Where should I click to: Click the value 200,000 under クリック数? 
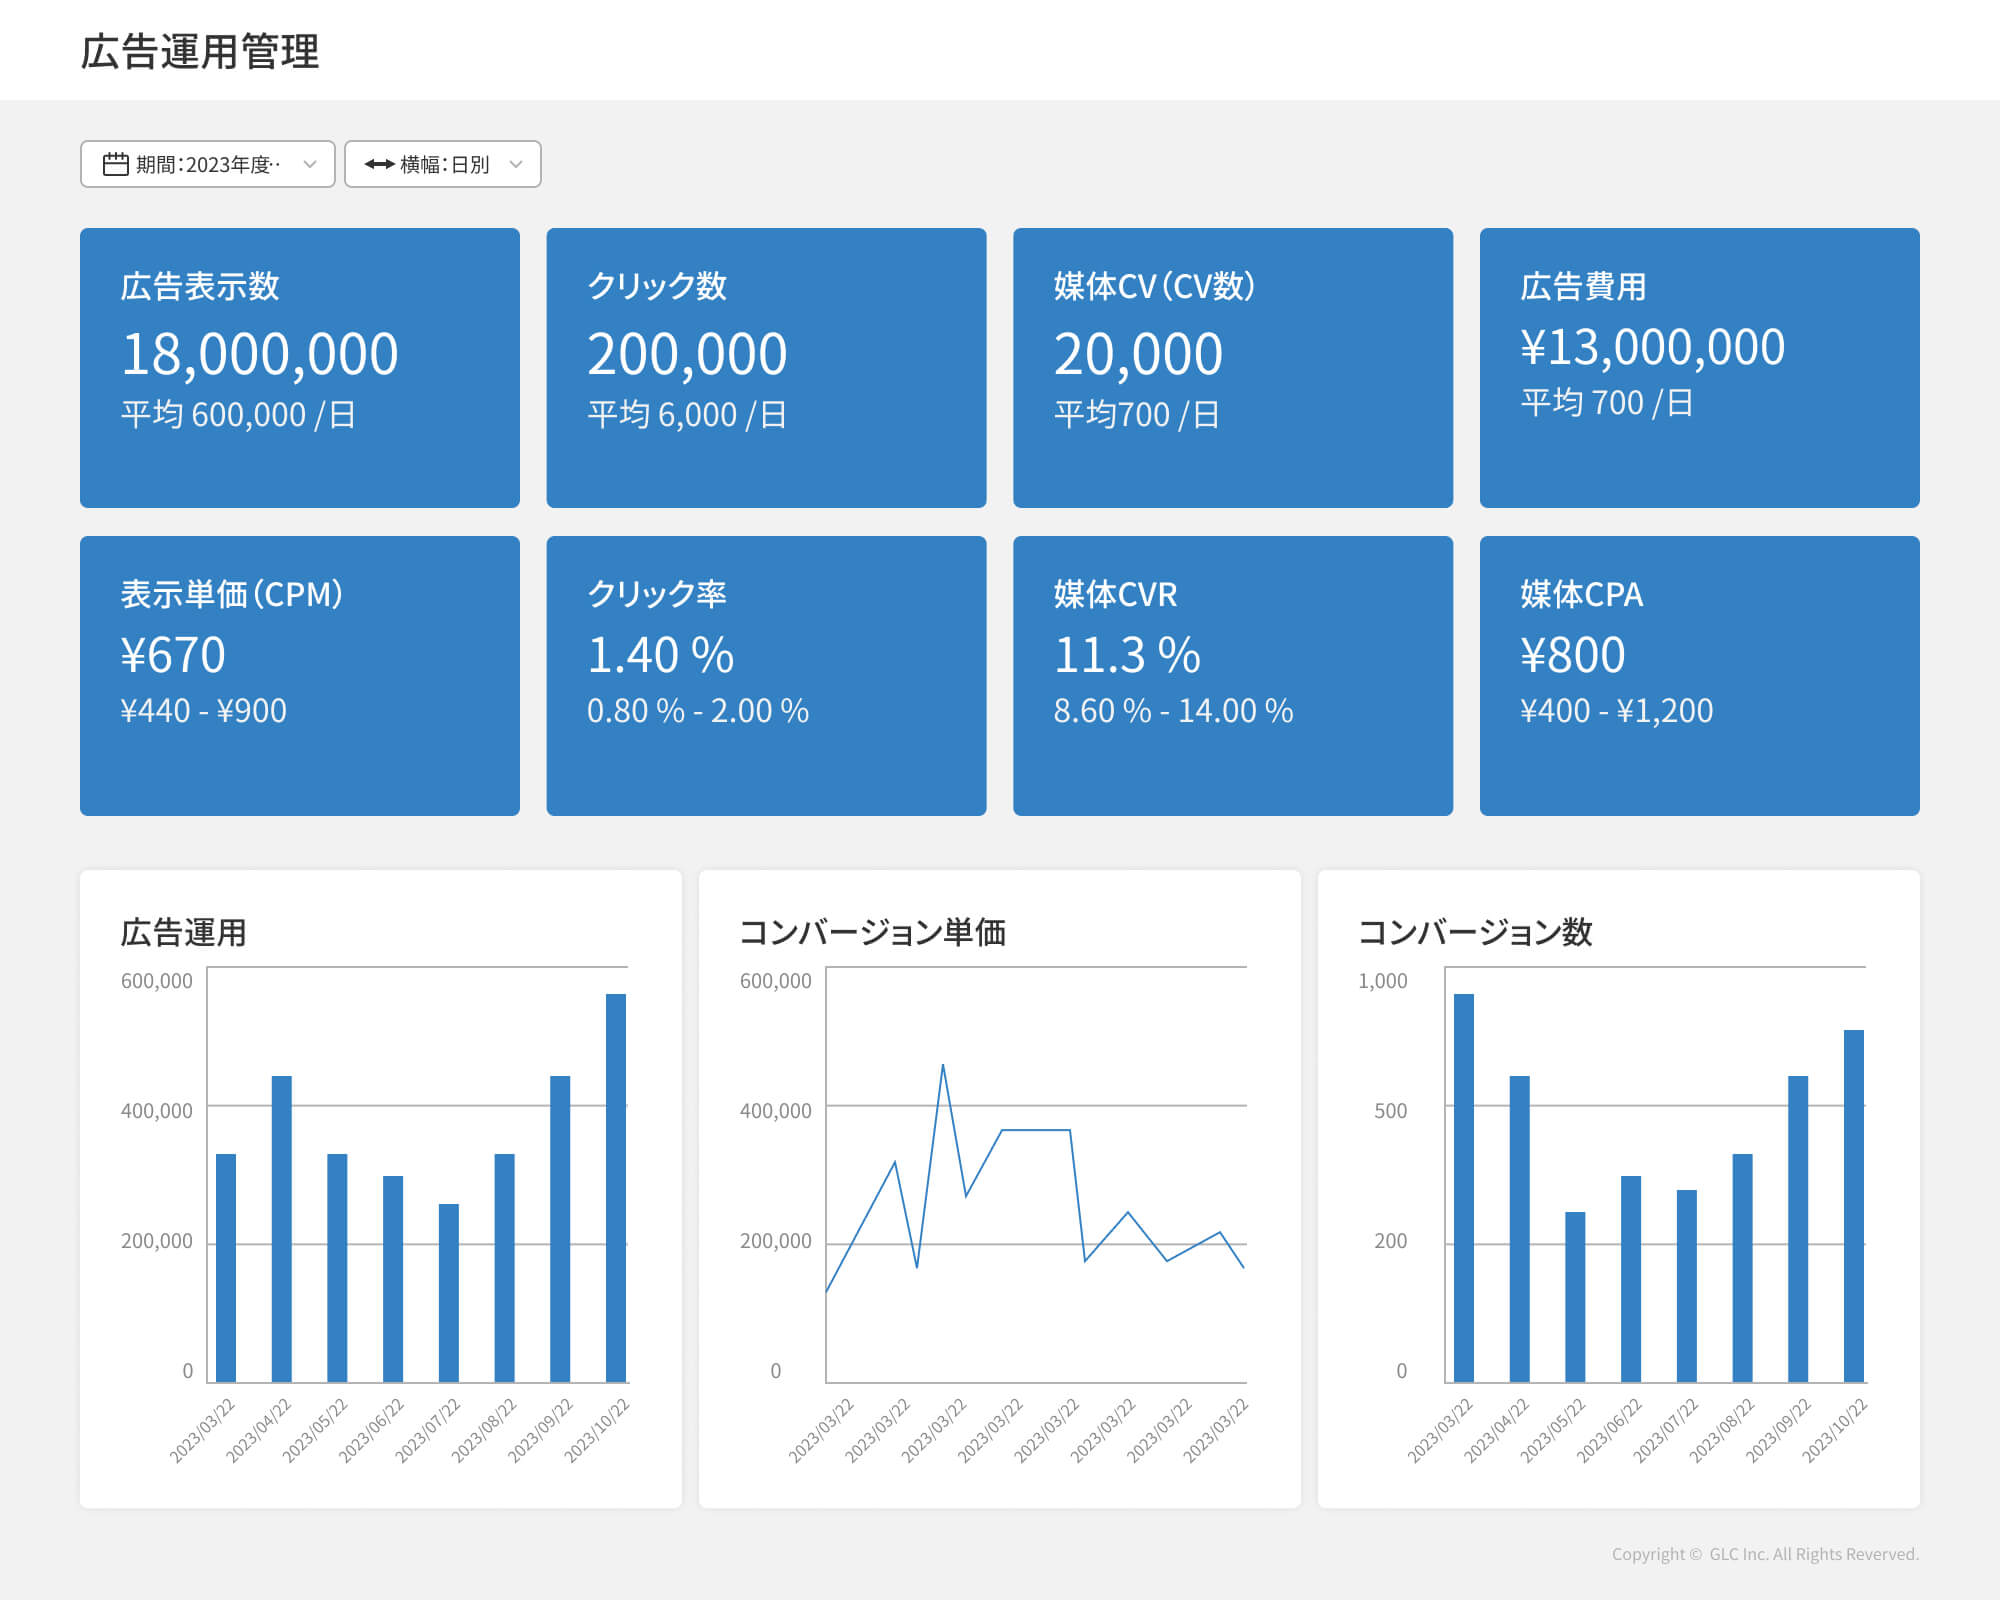tap(687, 354)
